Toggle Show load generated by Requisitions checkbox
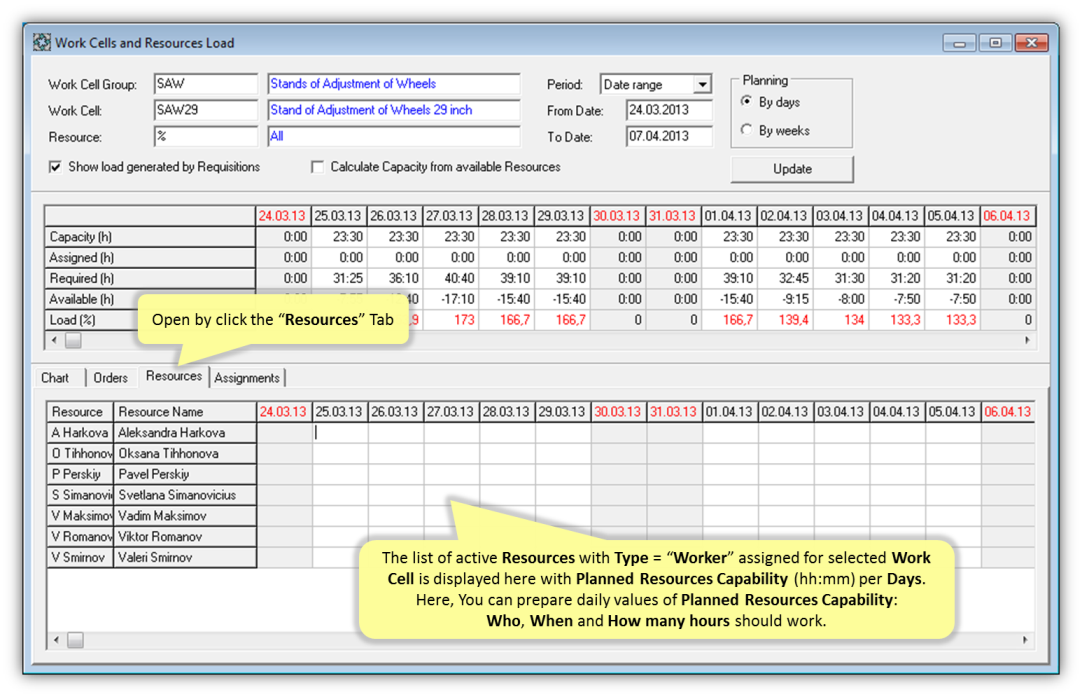This screenshot has height=697, width=1082. pyautogui.click(x=55, y=167)
